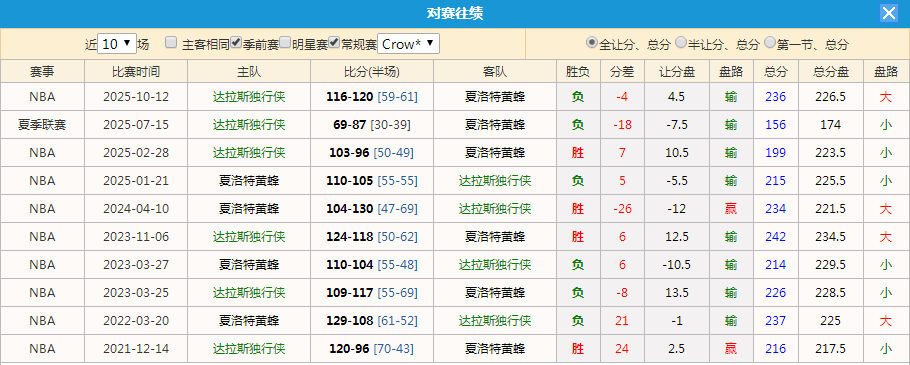Click 夏洛特黄蜂 home team in 2025-01-21 row
The width and height of the screenshot is (910, 365).
click(x=248, y=181)
